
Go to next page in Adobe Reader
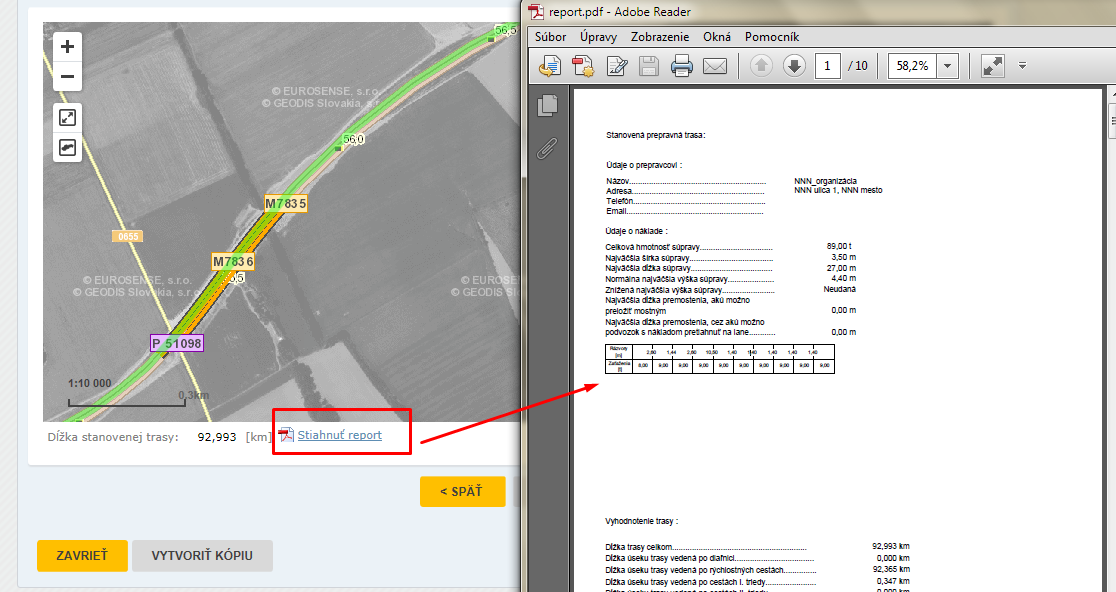794,66
